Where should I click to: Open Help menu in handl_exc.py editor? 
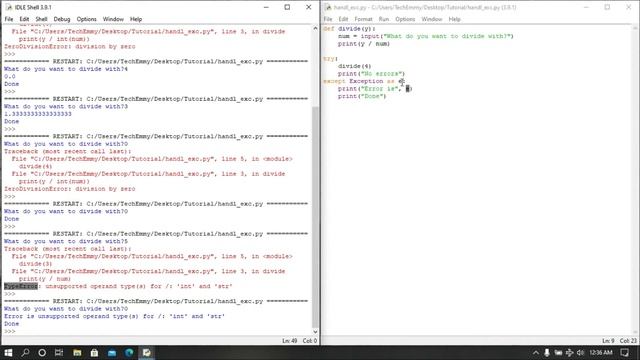[x=454, y=19]
